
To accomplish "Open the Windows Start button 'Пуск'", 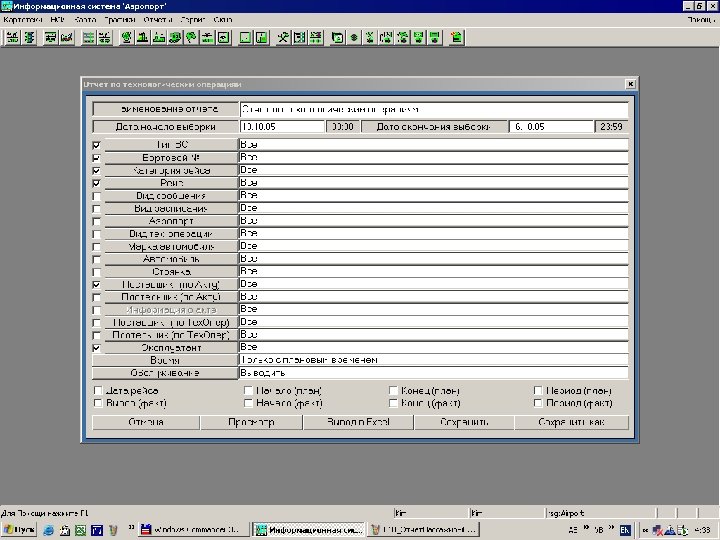I will pyautogui.click(x=20, y=528).
